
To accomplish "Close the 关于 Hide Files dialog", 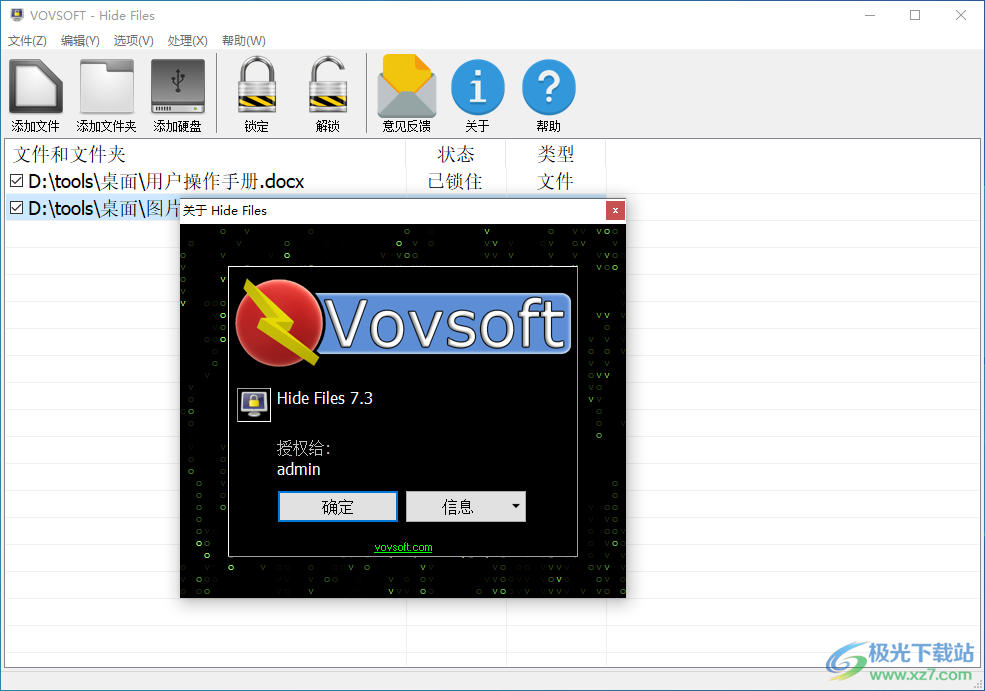I will (x=615, y=210).
